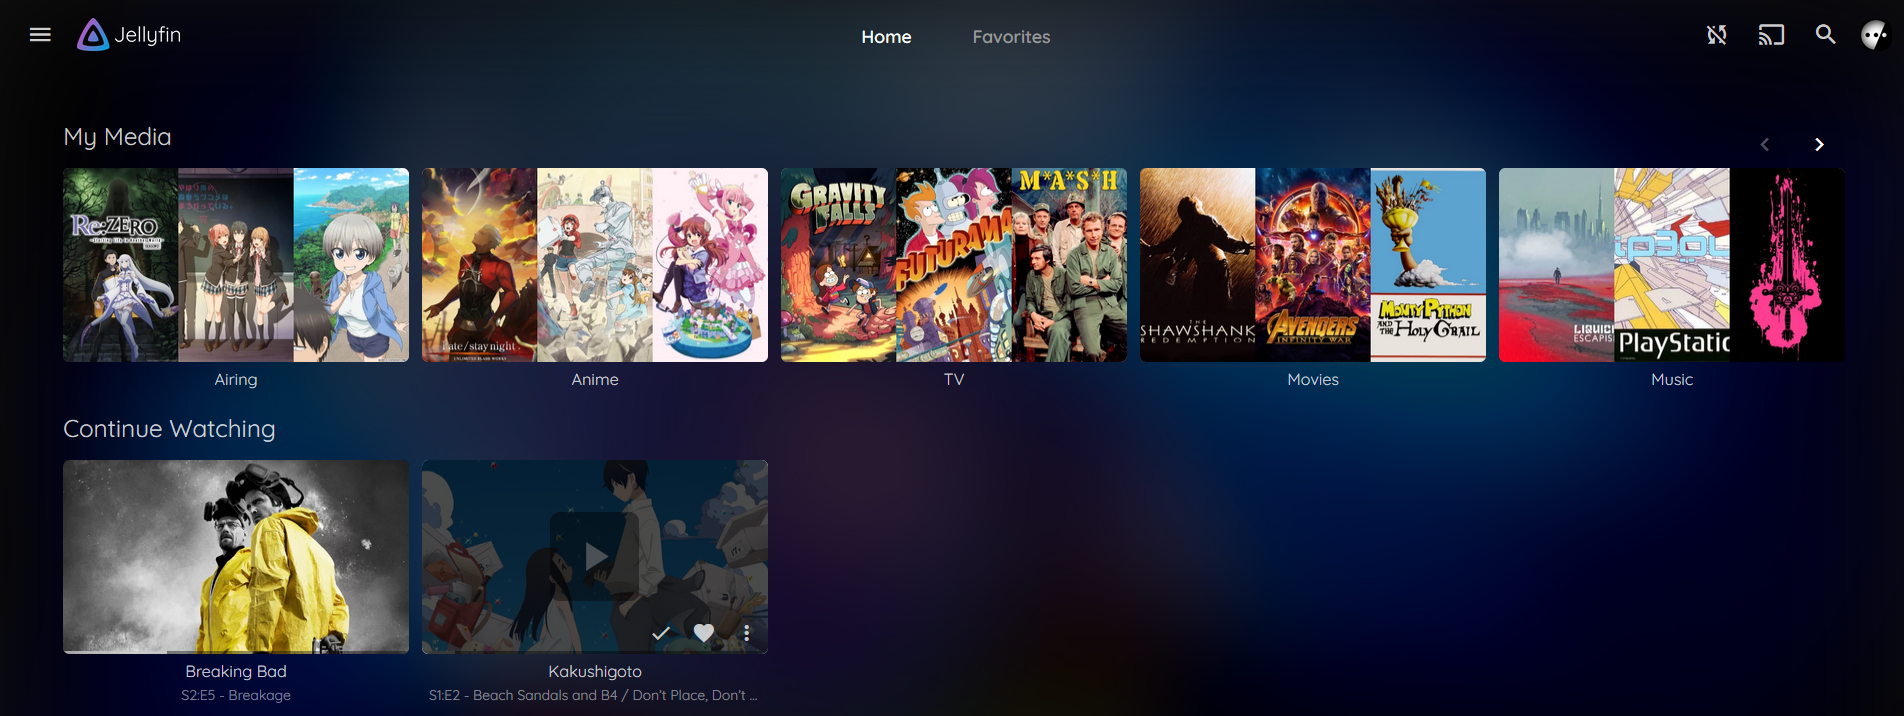The image size is (1904, 716).
Task: Click the Jellyfin logo
Action: (x=130, y=35)
